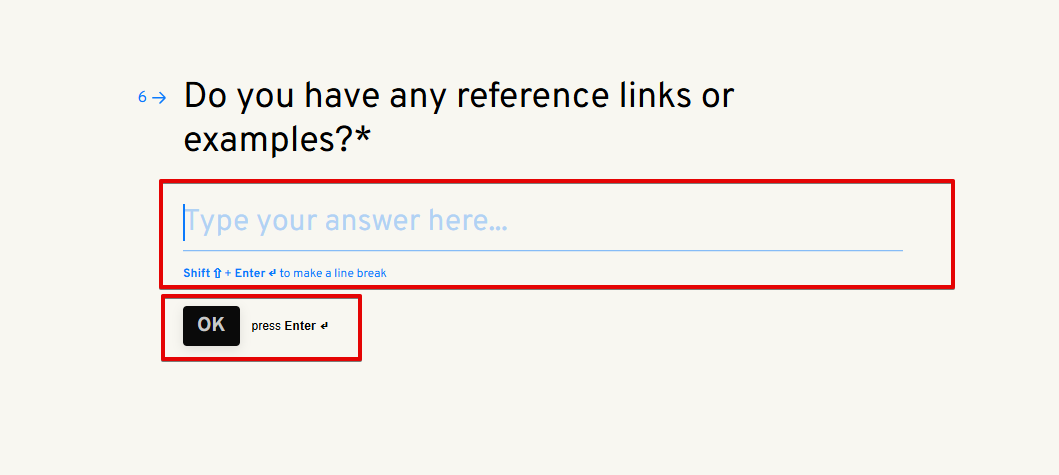
Task: Click the blinking text cursor in the answer field
Action: pos(184,222)
